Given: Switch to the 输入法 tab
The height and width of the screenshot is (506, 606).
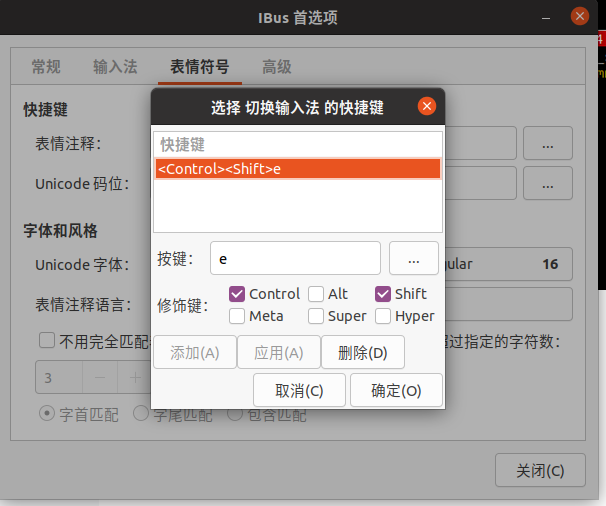Looking at the screenshot, I should 115,66.
